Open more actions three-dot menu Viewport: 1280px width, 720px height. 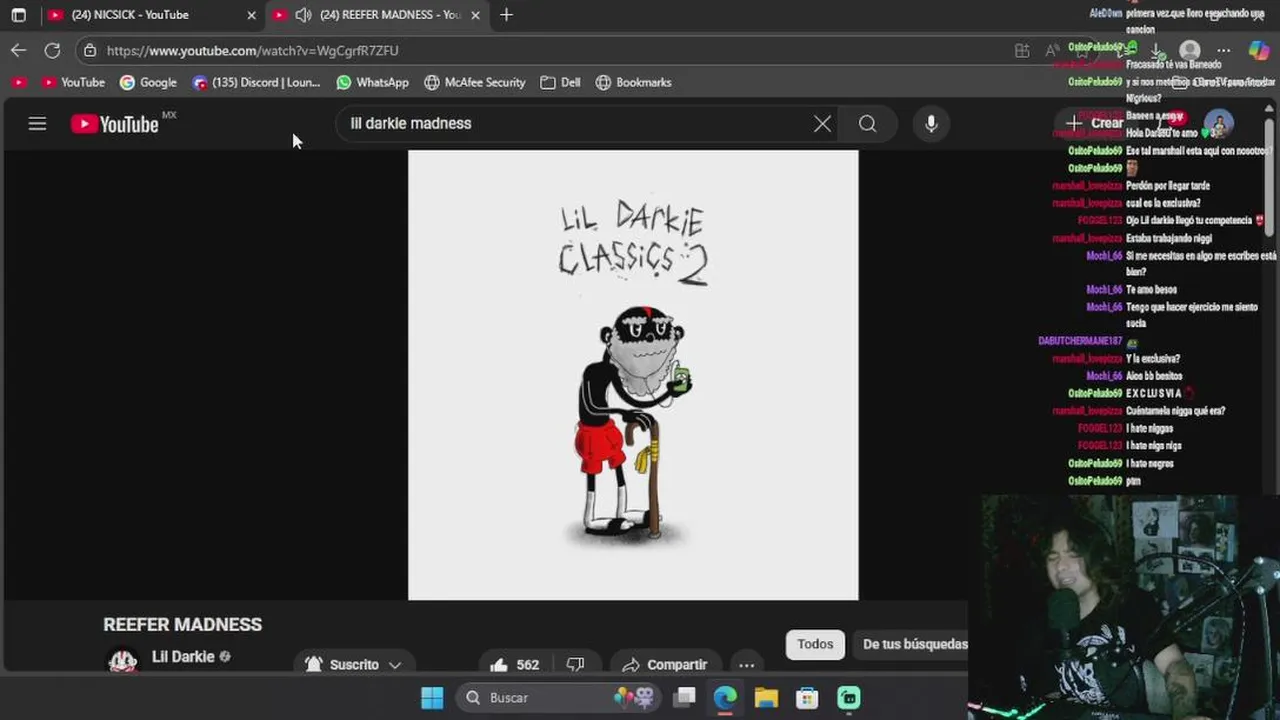tap(746, 664)
